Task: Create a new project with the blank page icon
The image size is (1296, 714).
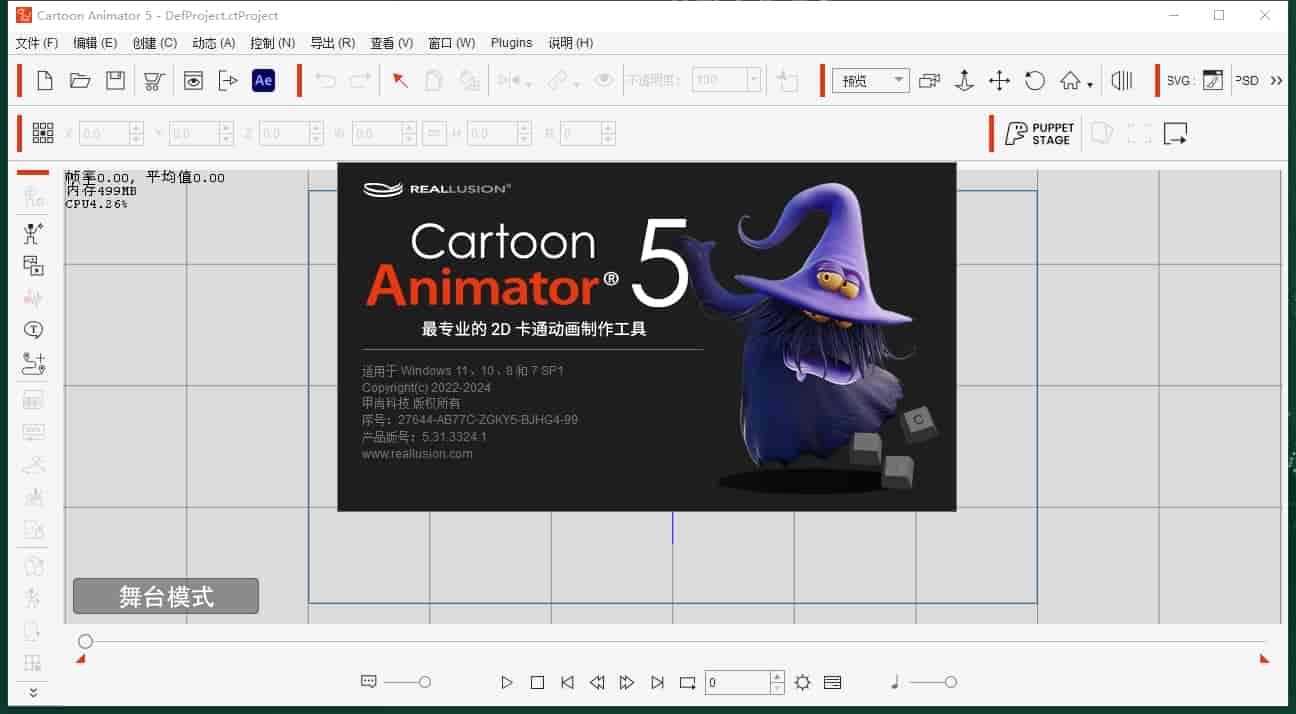Action: coord(45,81)
